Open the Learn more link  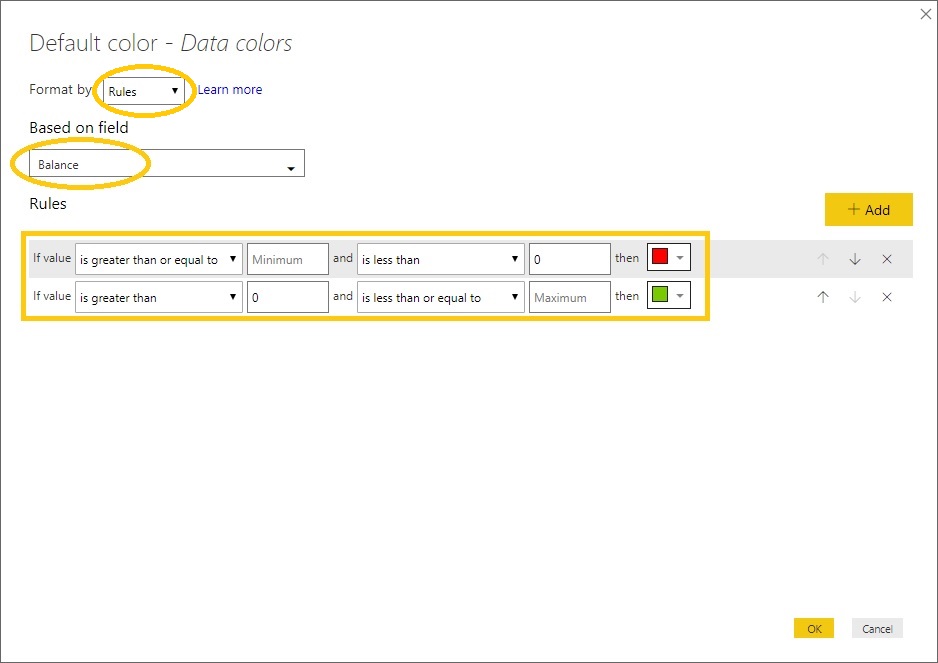[230, 90]
